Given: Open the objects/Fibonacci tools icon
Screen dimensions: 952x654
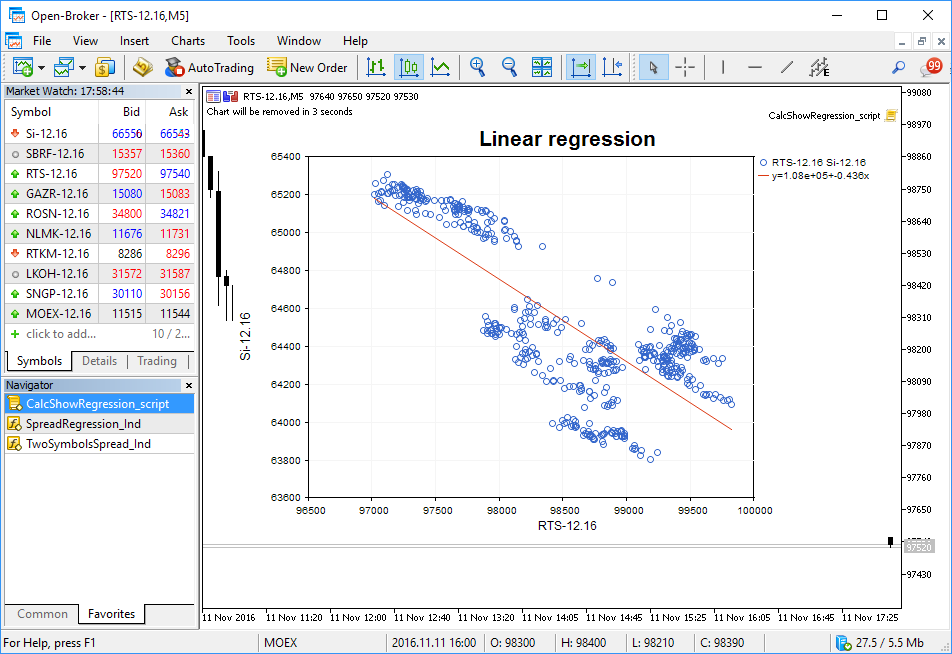Looking at the screenshot, I should [819, 67].
